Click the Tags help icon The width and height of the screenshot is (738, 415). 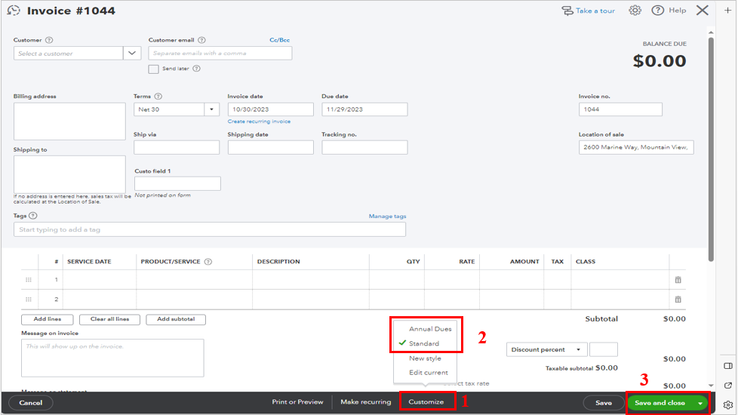[x=33, y=215]
